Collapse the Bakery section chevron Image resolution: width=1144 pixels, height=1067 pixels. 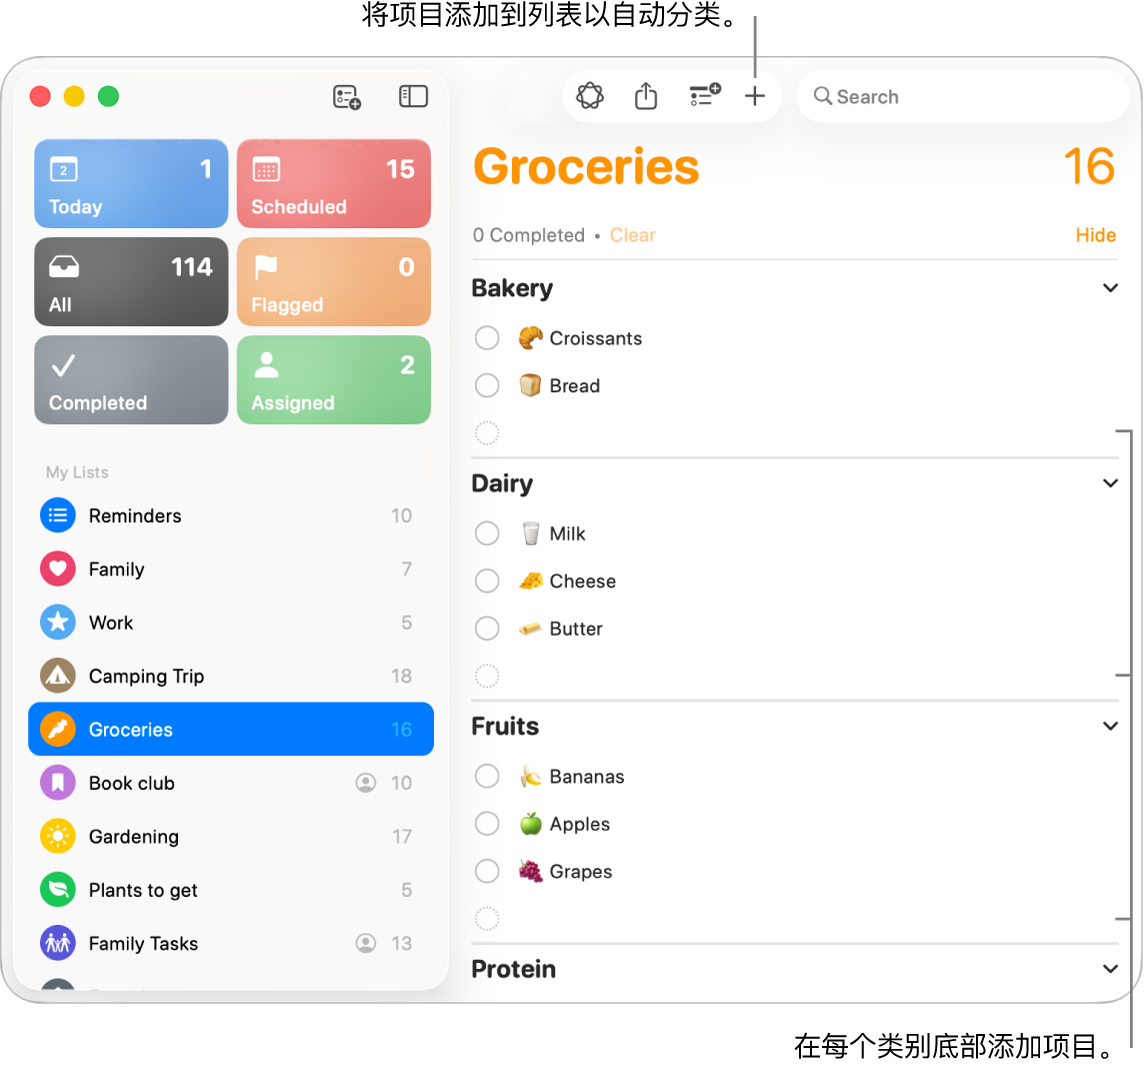(1110, 288)
